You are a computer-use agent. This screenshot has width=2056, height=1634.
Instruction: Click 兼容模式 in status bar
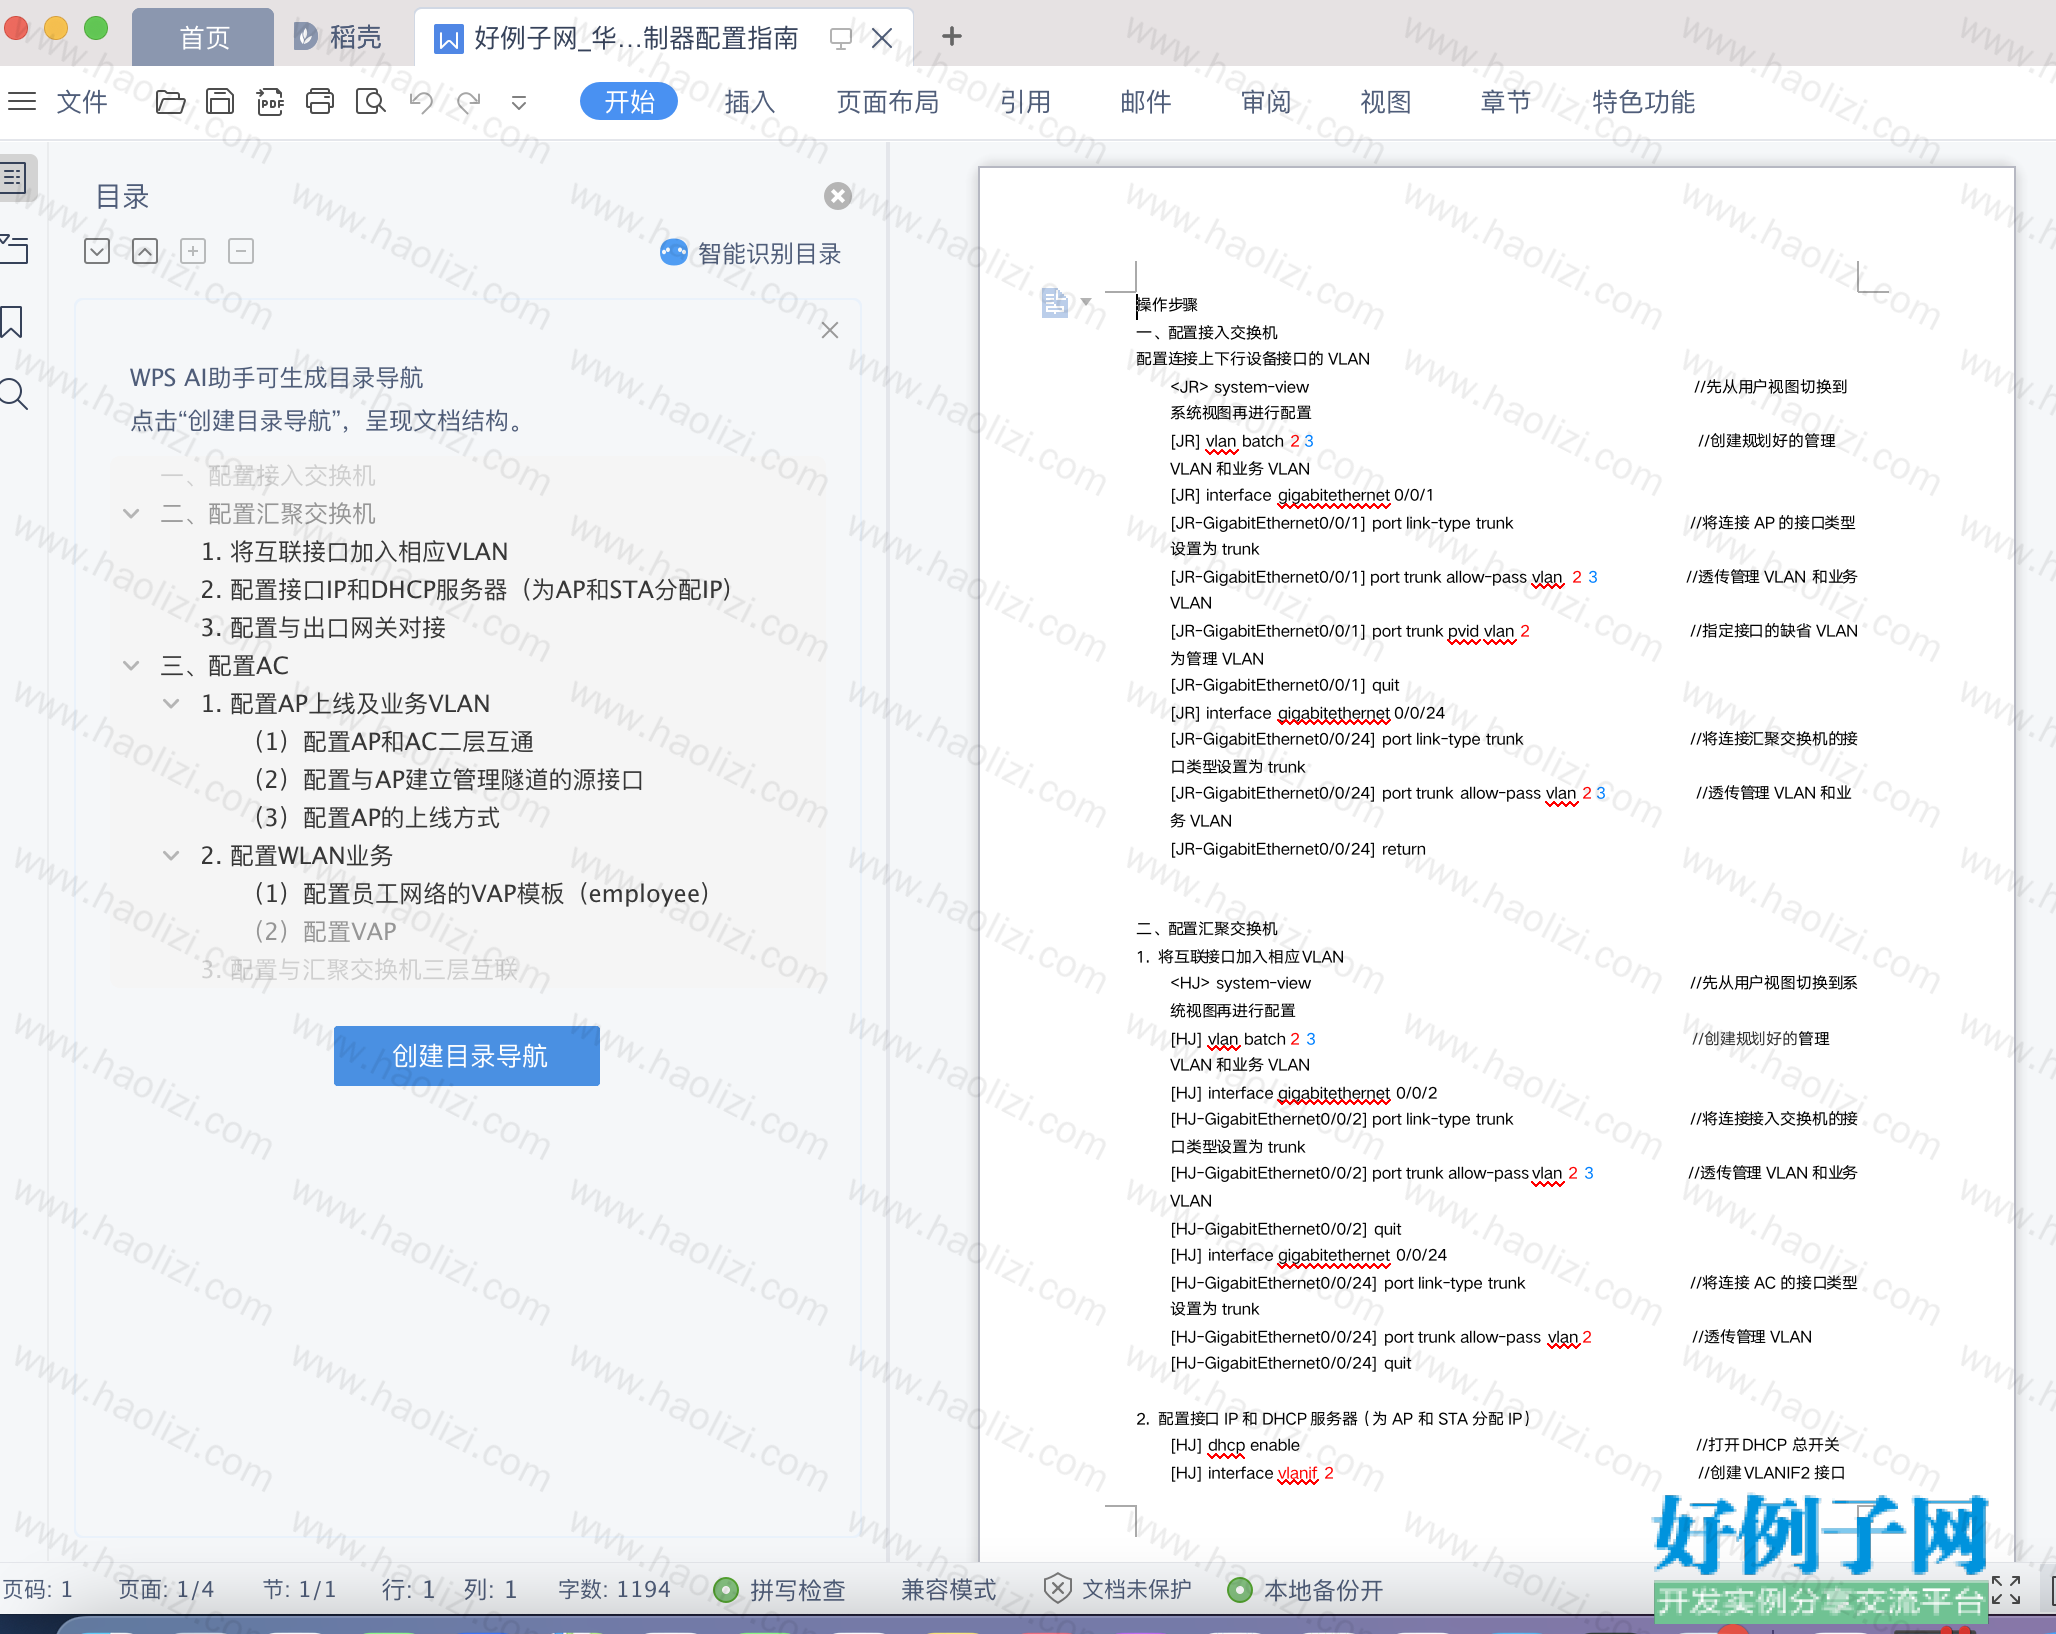click(x=948, y=1590)
